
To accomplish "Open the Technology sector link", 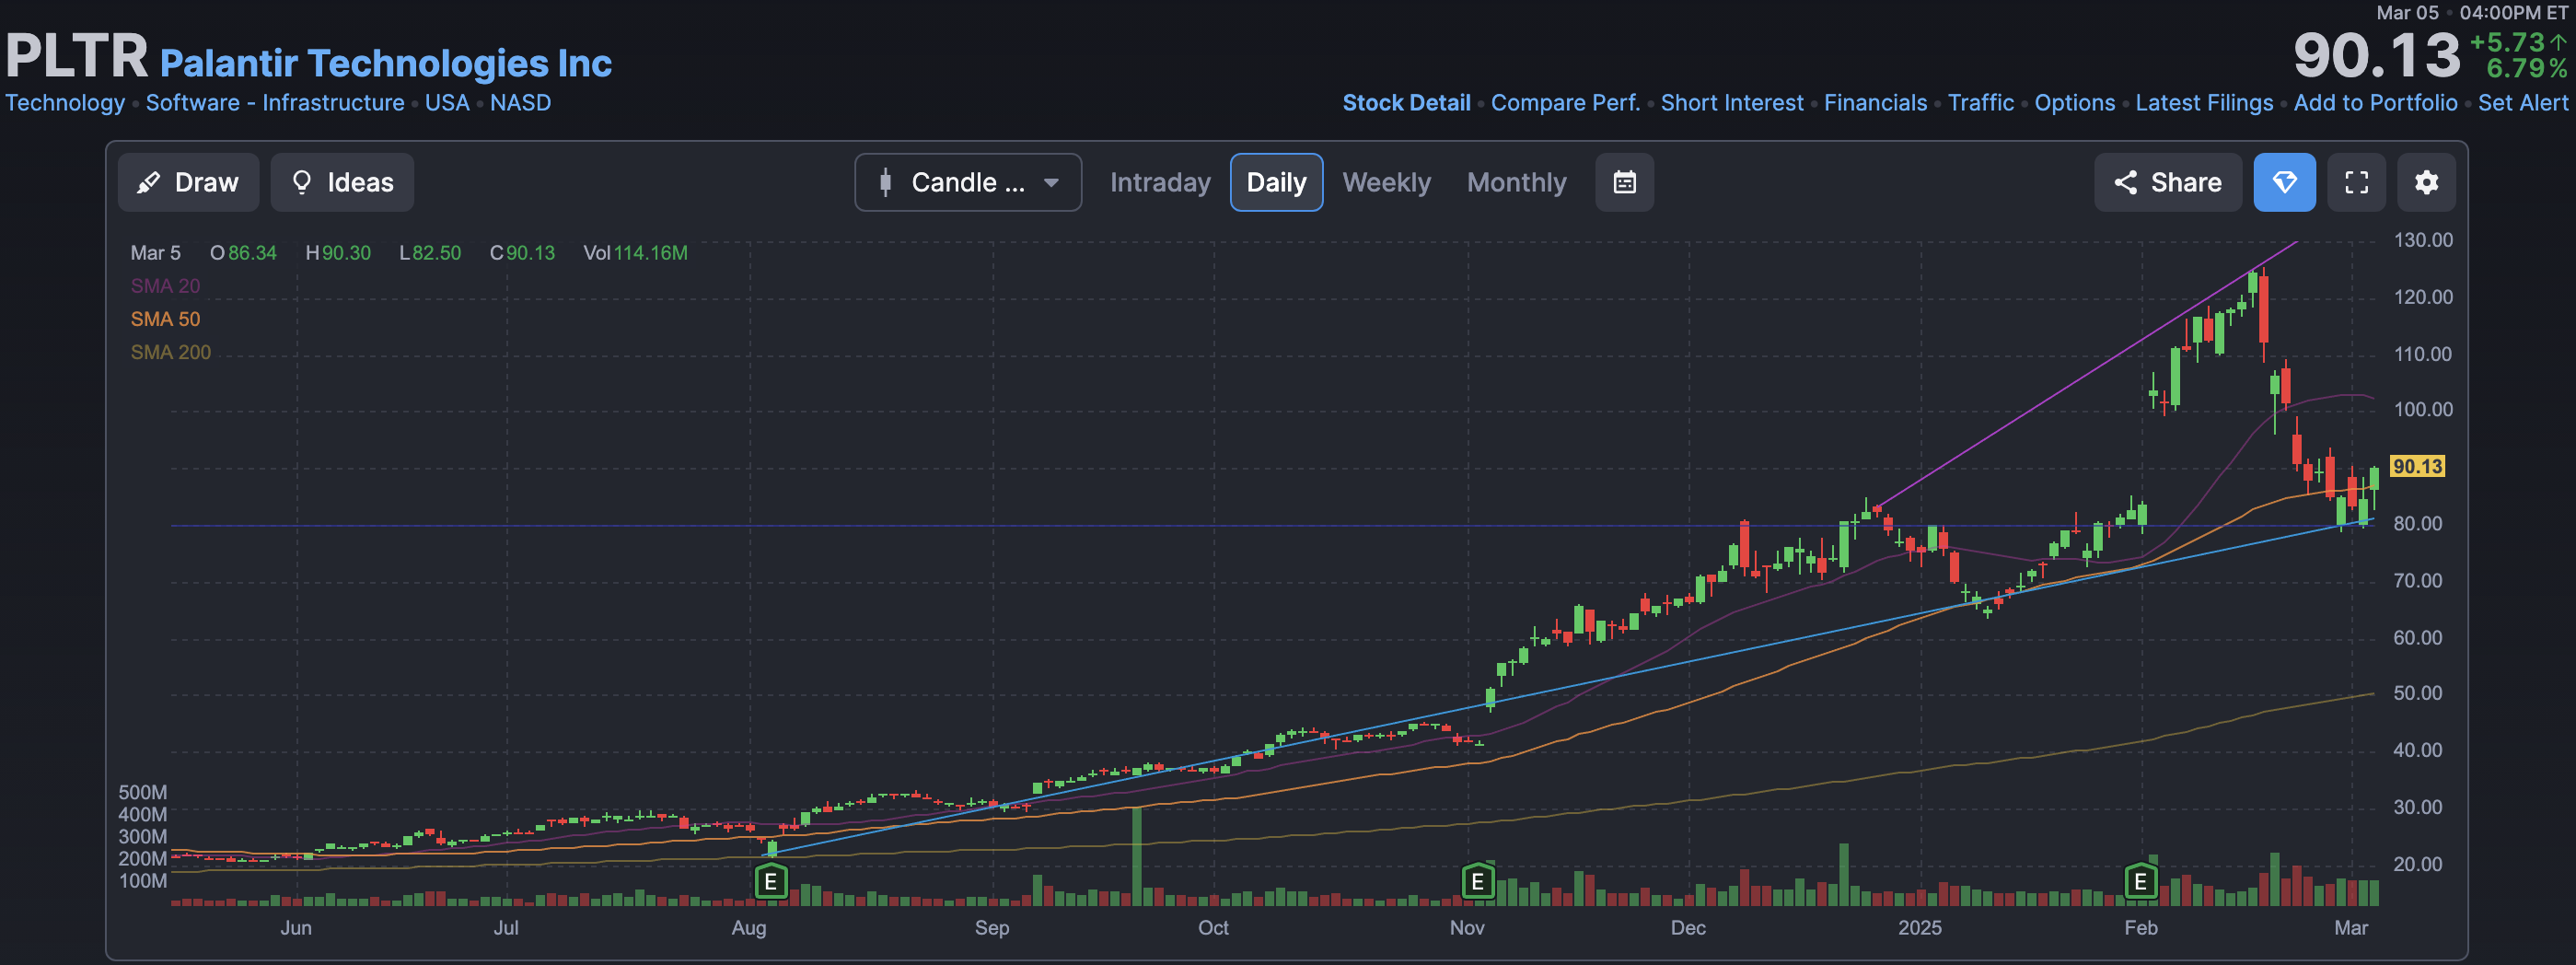I will pyautogui.click(x=65, y=103).
